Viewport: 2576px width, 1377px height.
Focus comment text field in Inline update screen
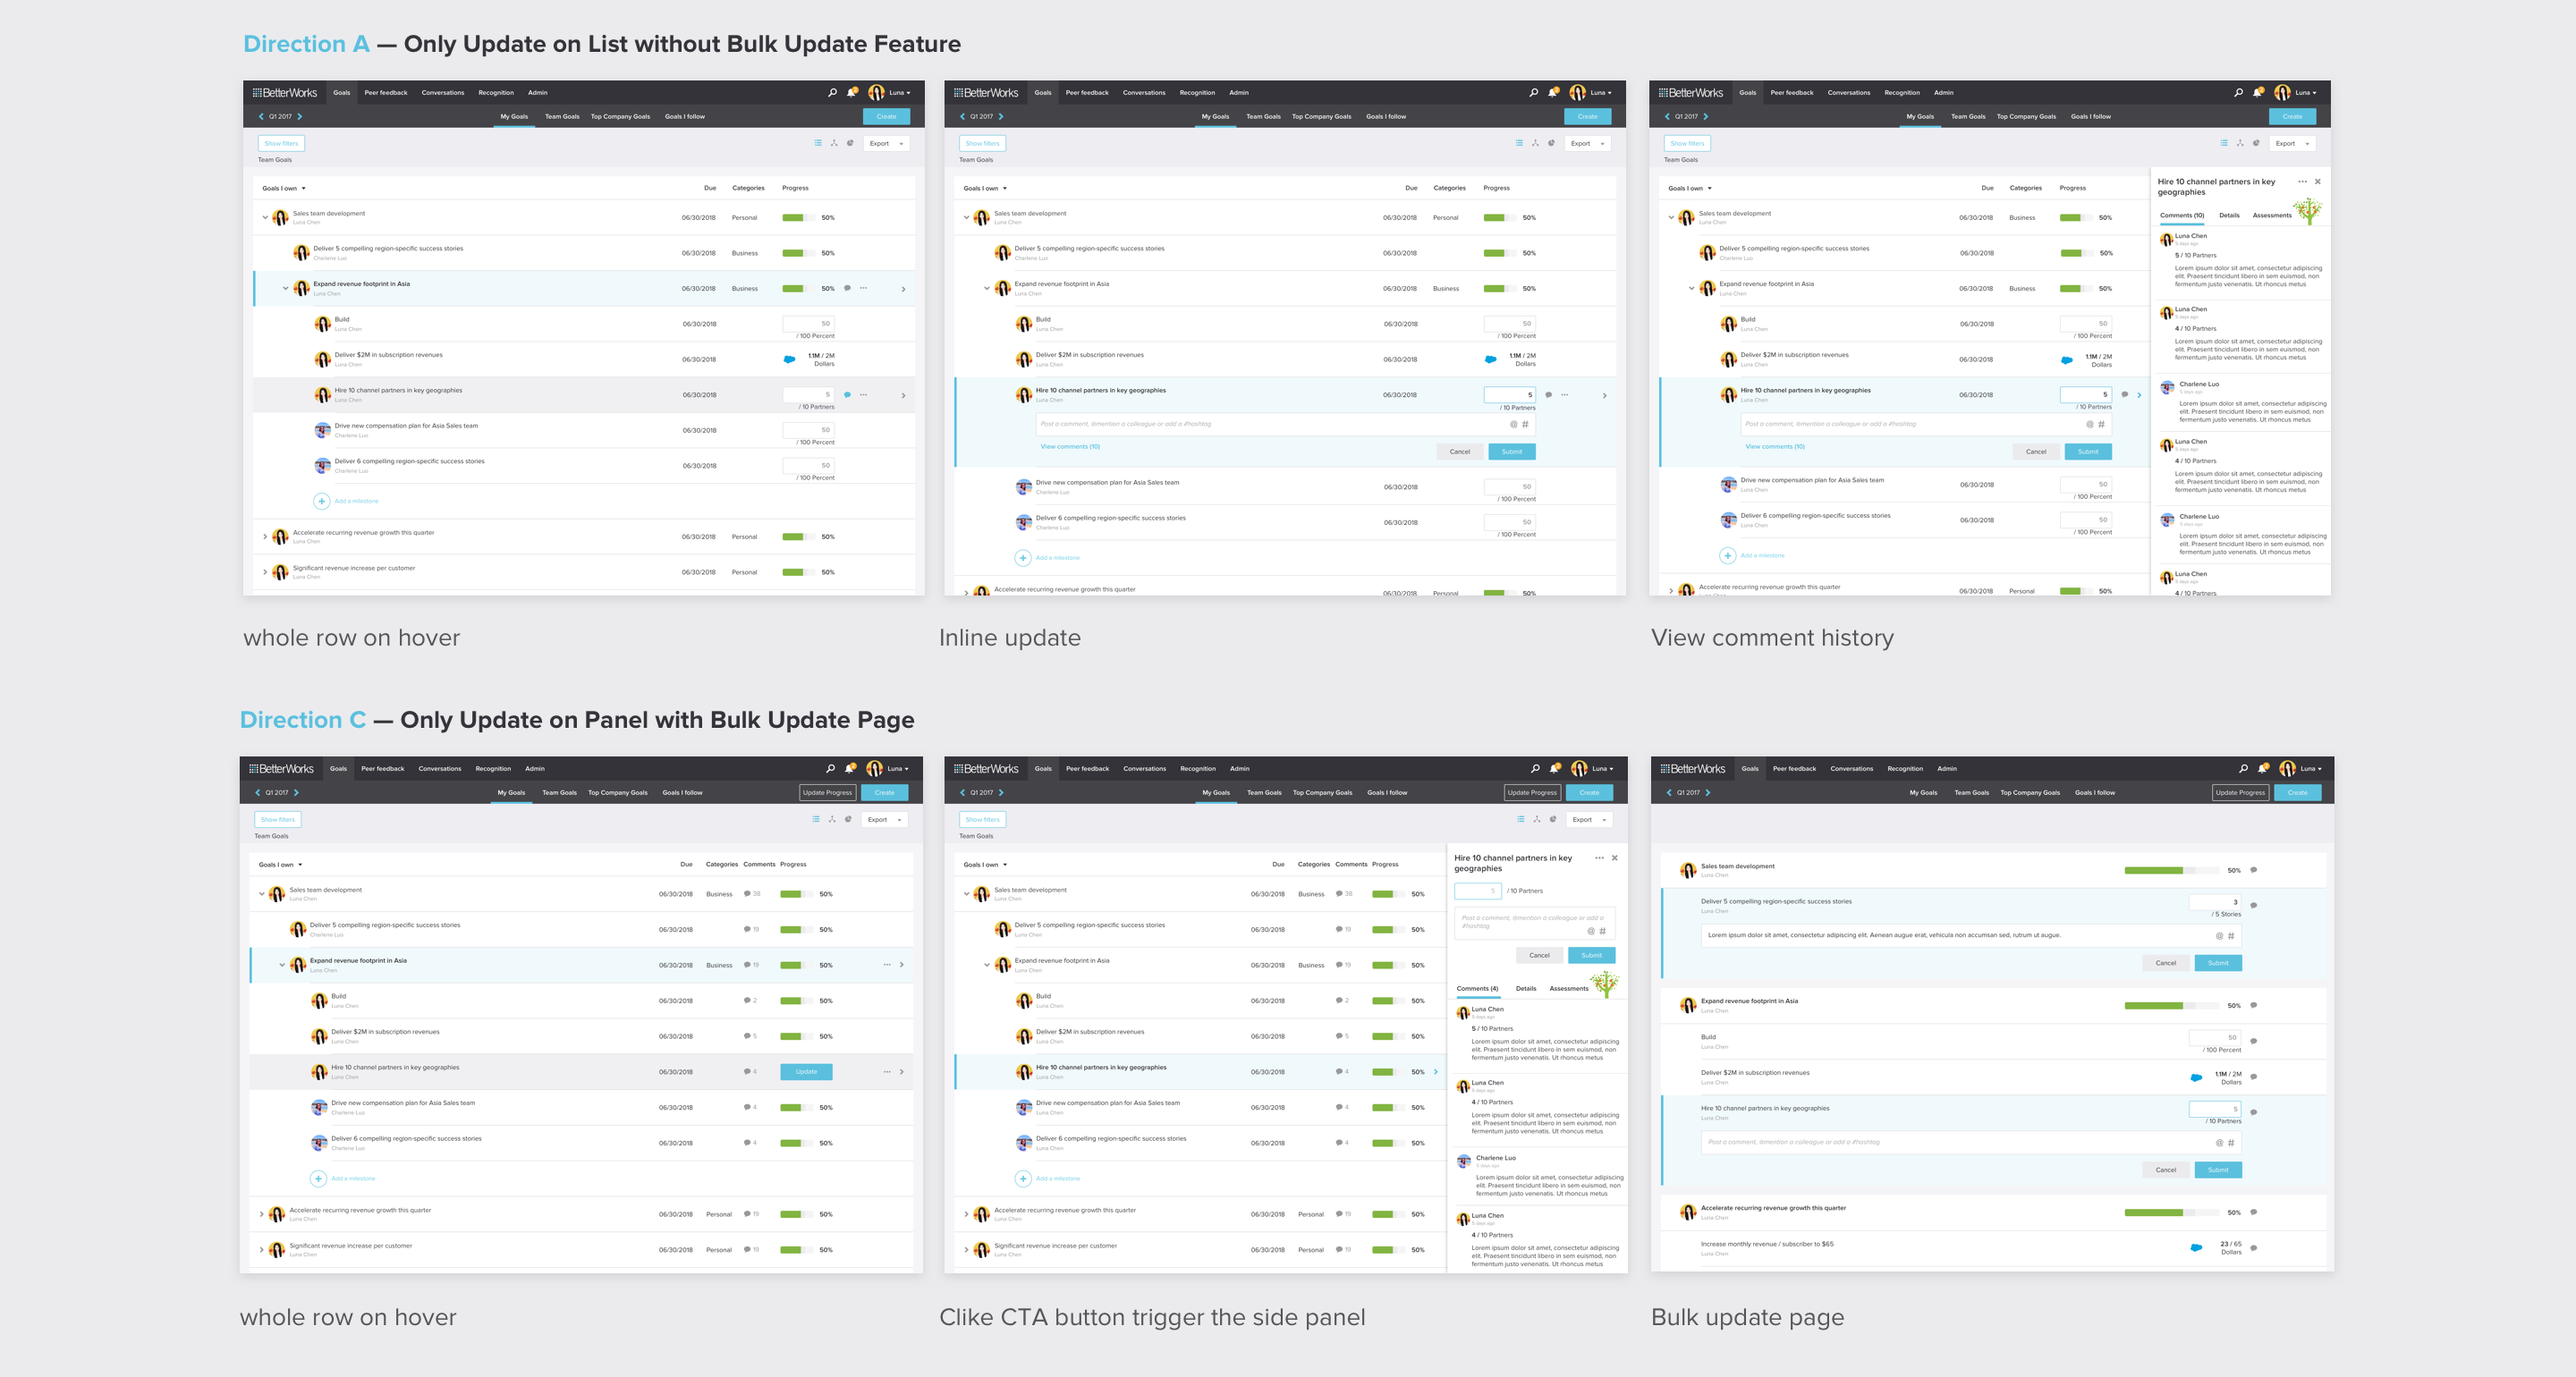(1284, 424)
